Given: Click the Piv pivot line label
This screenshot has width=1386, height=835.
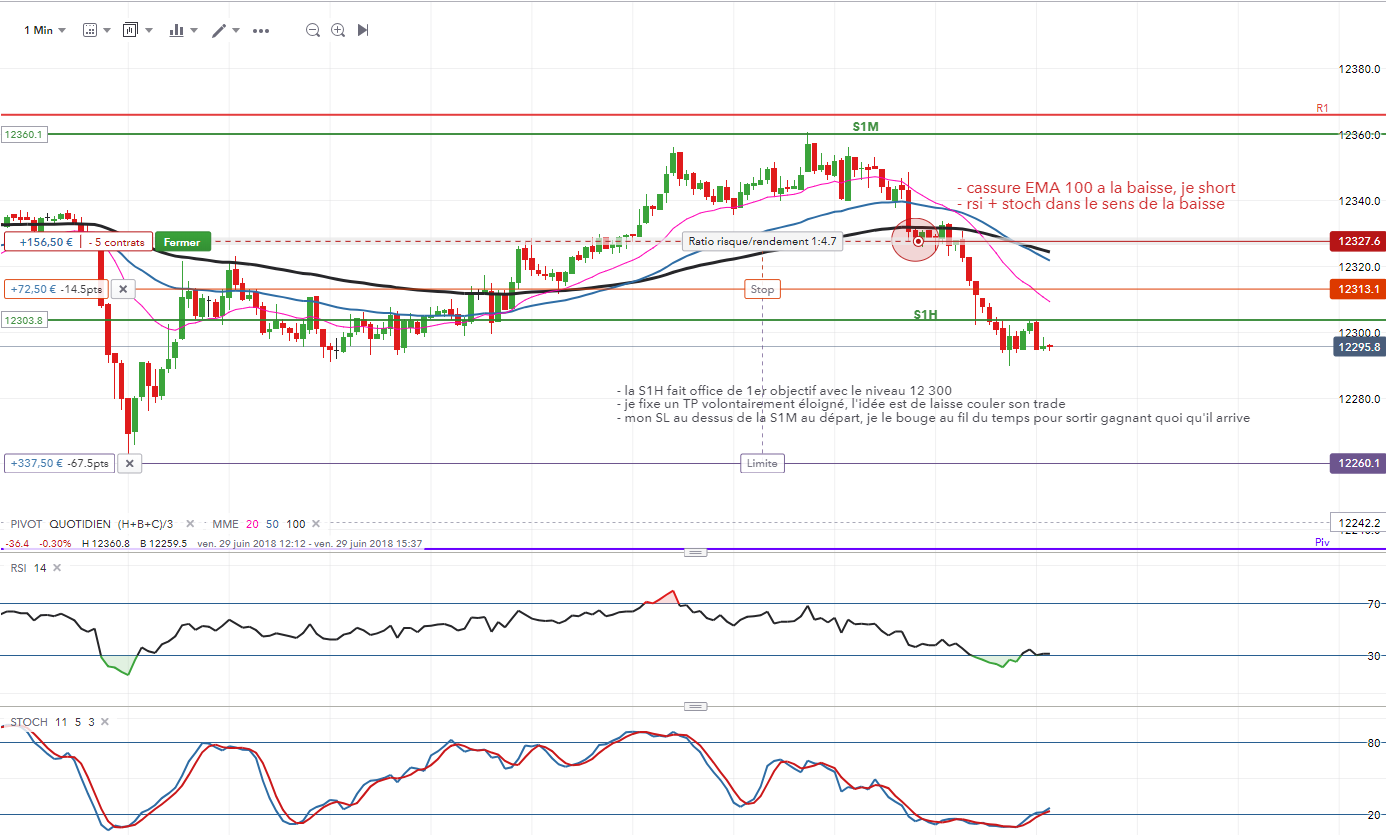Looking at the screenshot, I should pyautogui.click(x=1322, y=542).
